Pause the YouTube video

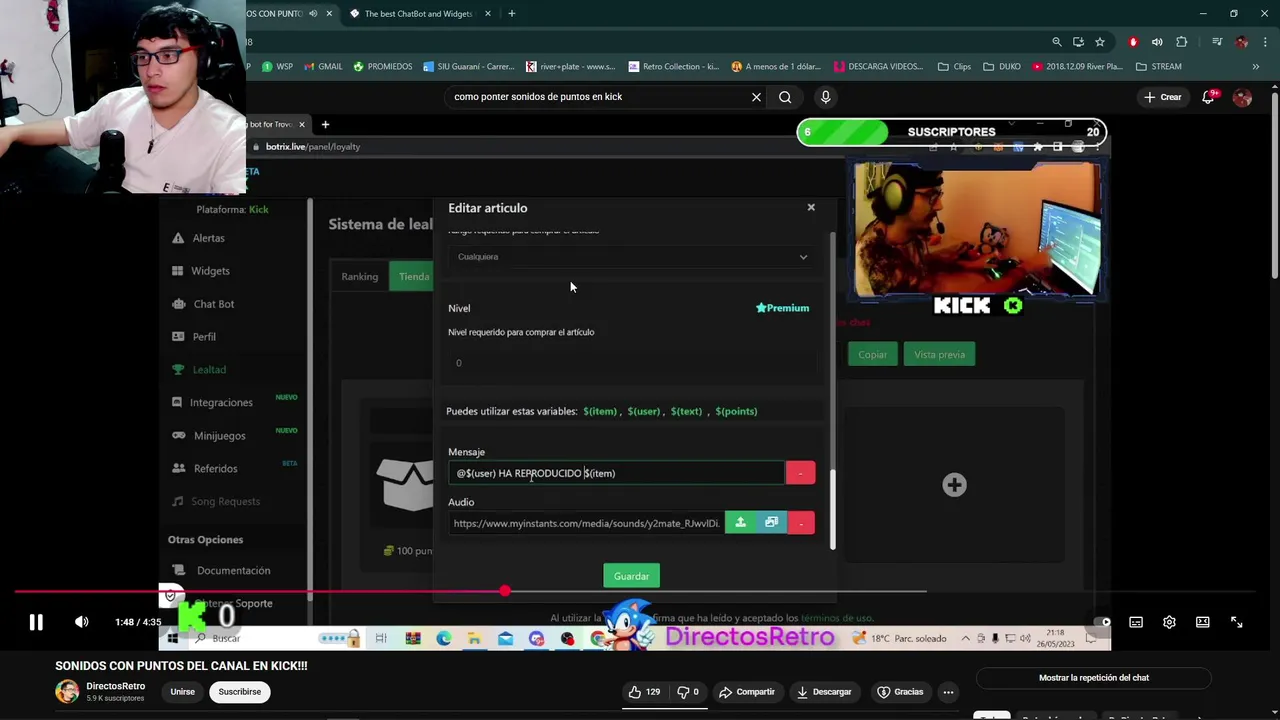[35, 622]
